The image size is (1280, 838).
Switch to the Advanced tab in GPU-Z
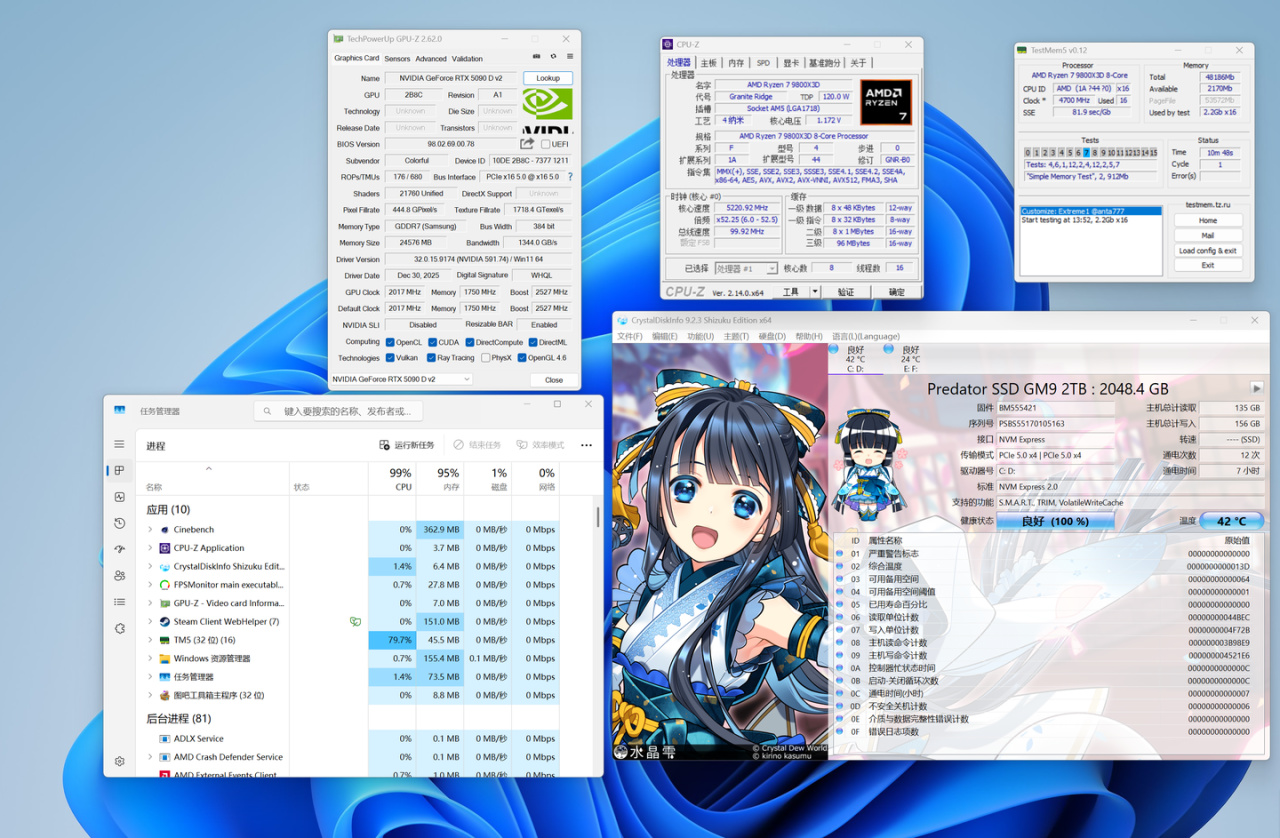click(x=431, y=59)
